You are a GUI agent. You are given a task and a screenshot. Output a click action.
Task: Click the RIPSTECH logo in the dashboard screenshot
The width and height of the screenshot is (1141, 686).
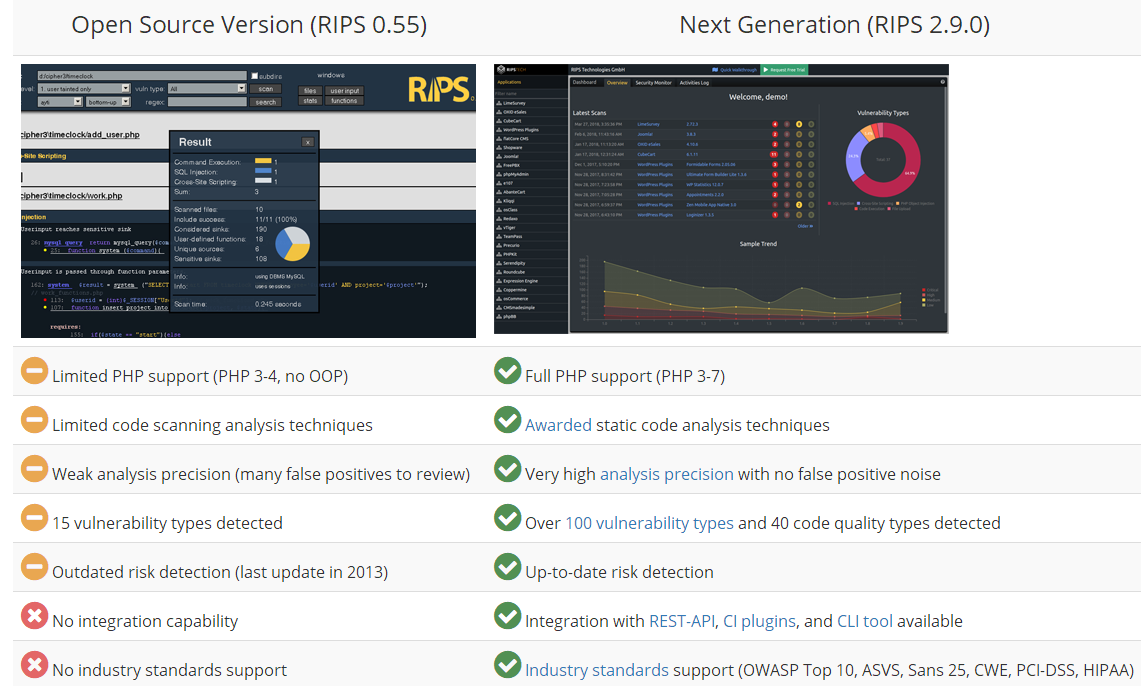pyautogui.click(x=511, y=70)
